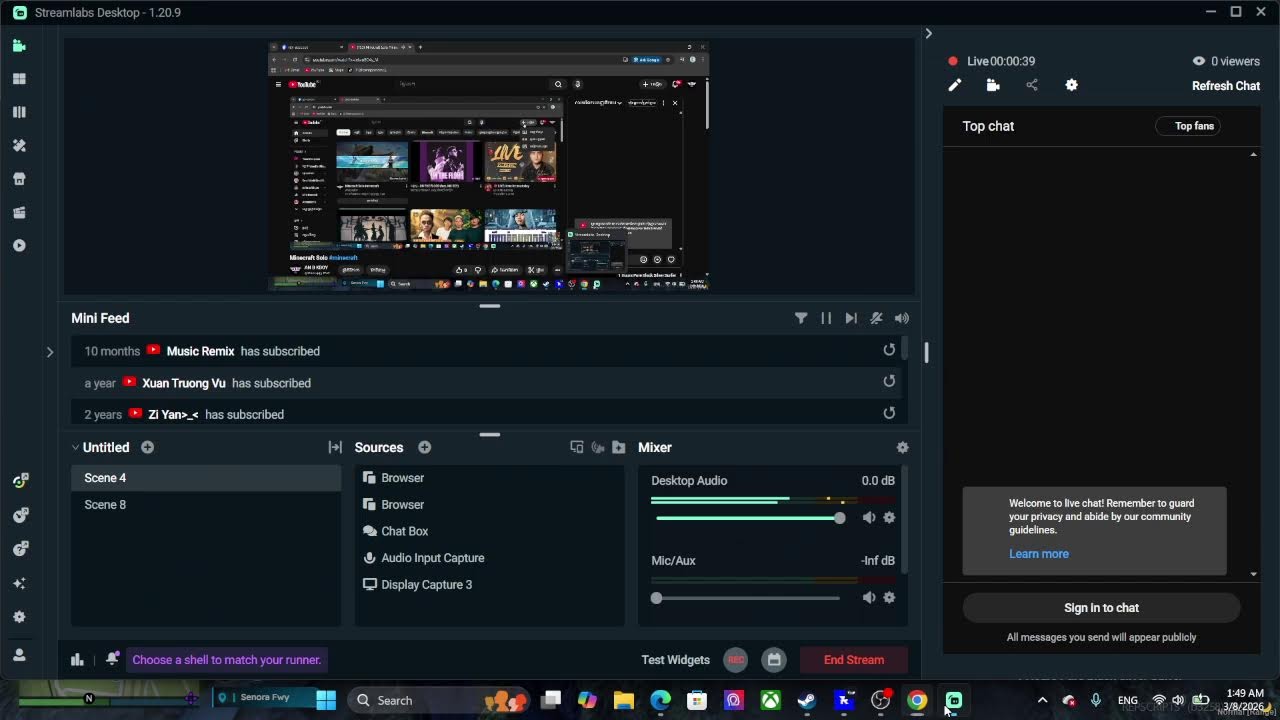Click Refresh Chat

1226,86
